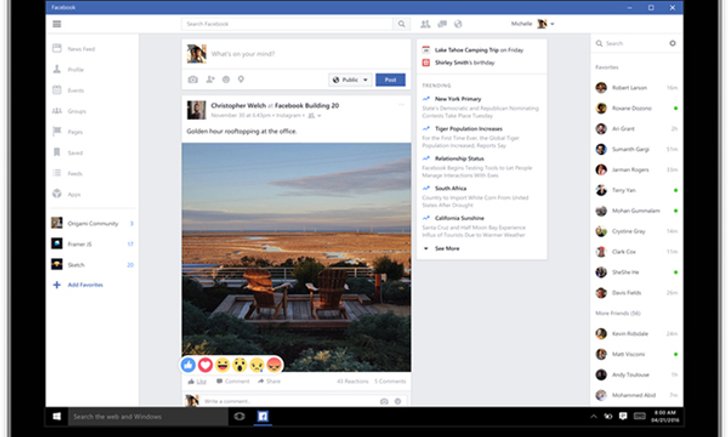Open messages icon in header
This screenshot has height=437, width=728.
click(442, 24)
